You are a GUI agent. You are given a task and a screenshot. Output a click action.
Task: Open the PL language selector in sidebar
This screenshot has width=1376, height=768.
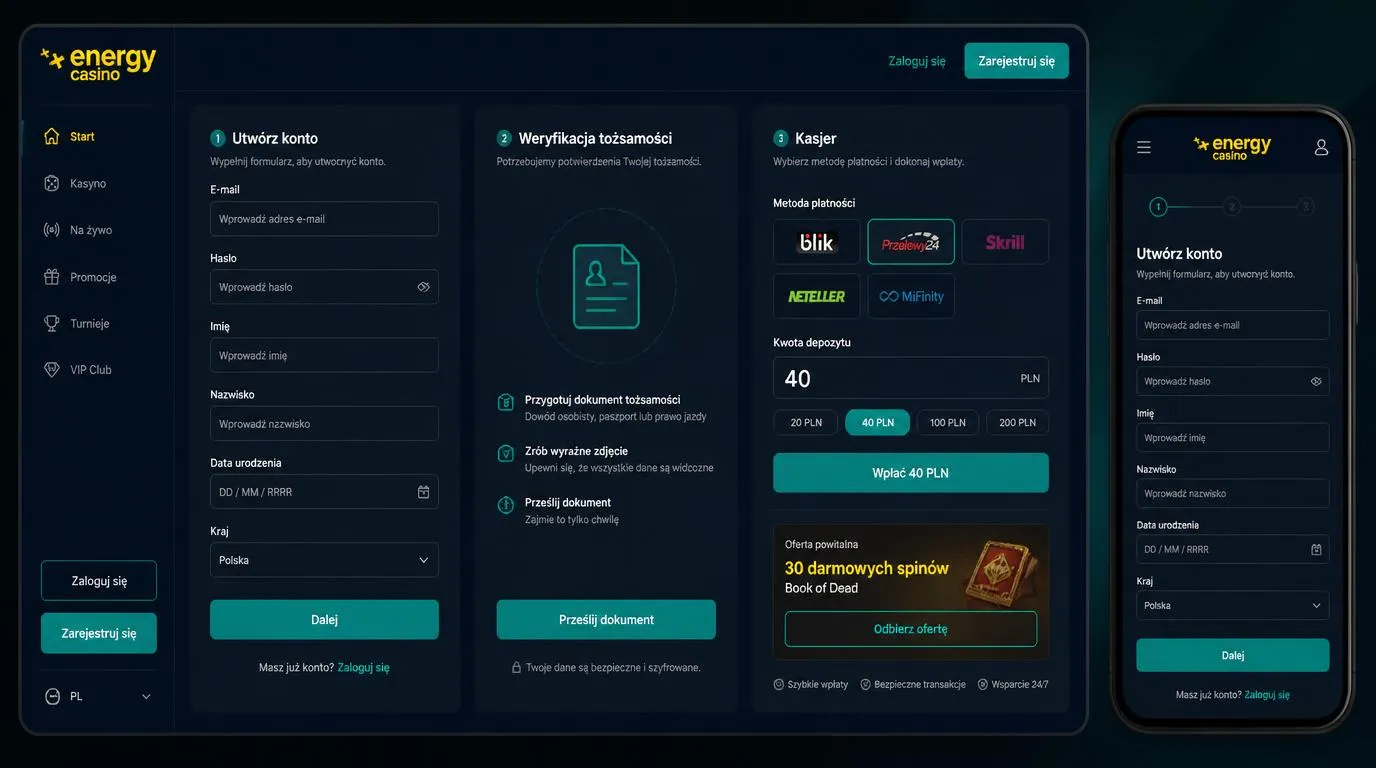point(99,696)
